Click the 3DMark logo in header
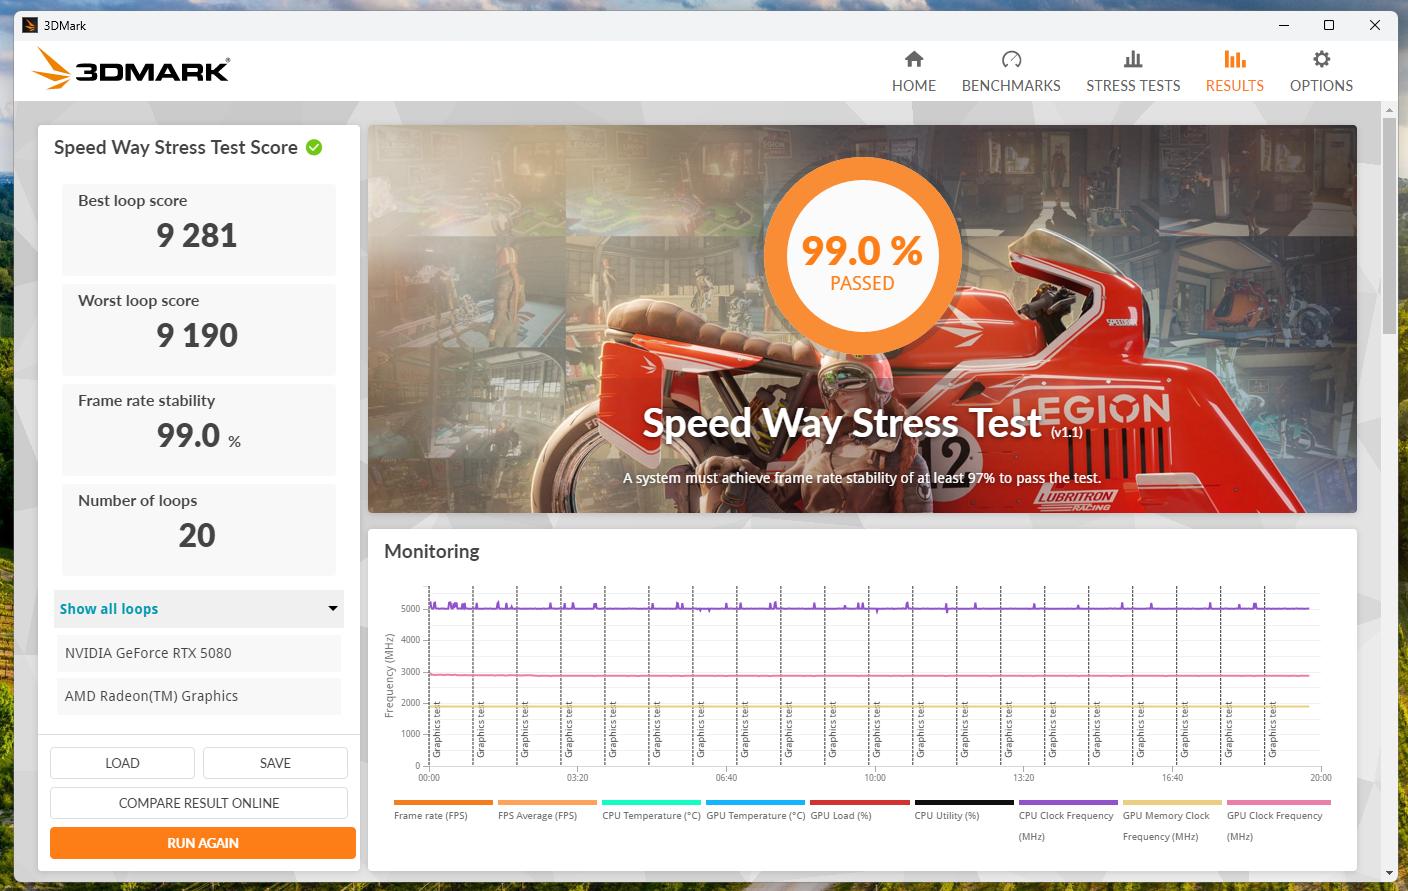 click(131, 70)
